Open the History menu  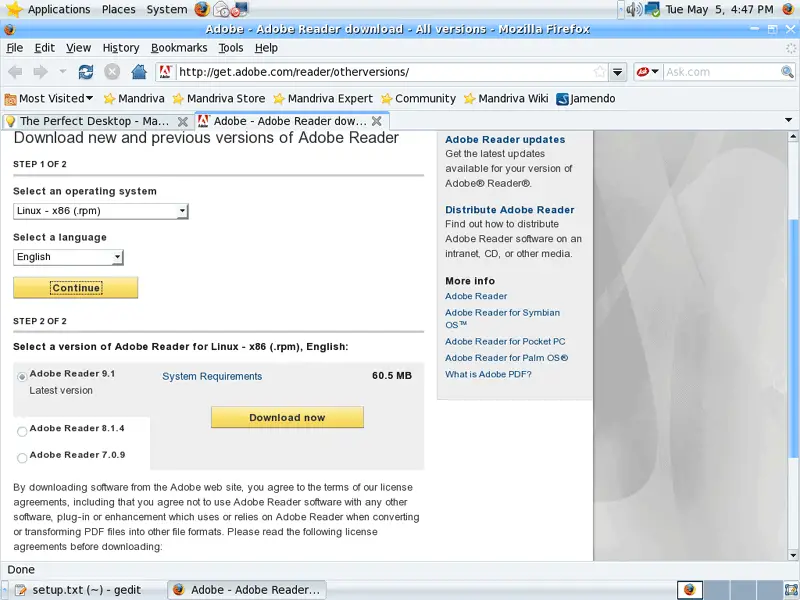click(121, 48)
